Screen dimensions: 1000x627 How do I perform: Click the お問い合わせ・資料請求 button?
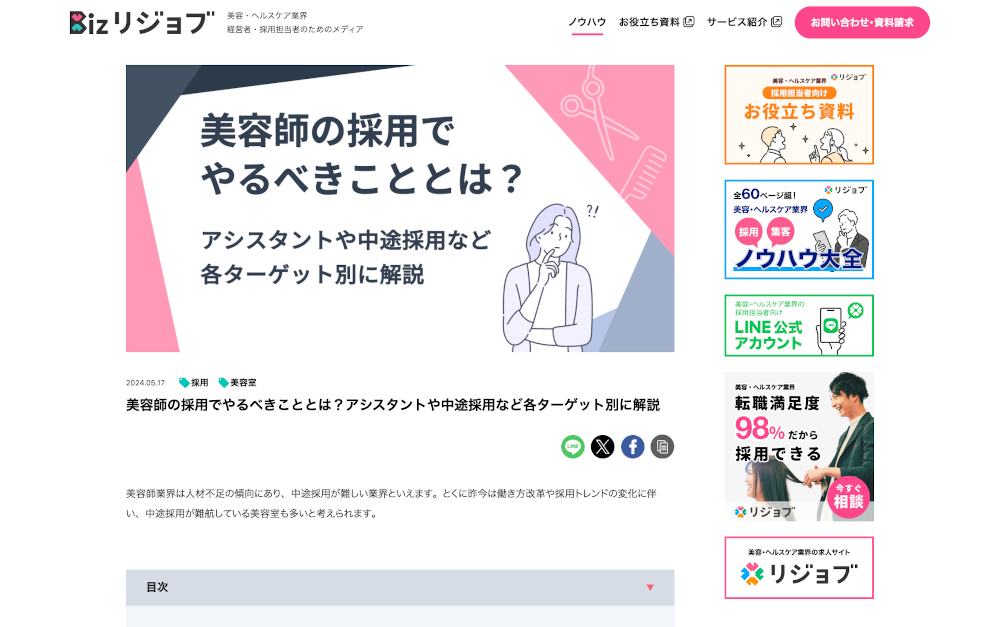point(862,22)
